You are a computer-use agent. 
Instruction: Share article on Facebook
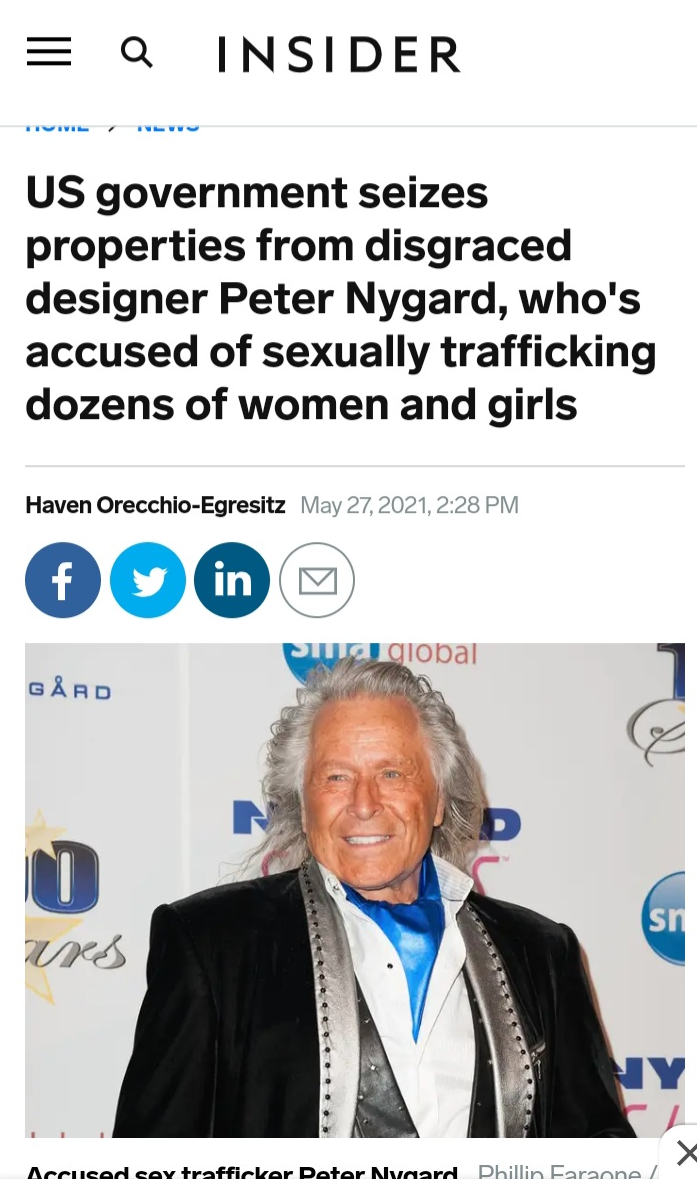tap(63, 580)
